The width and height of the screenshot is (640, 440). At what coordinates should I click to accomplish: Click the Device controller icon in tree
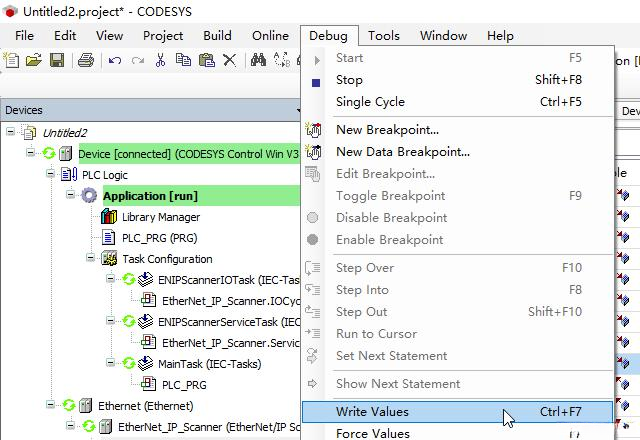(65, 153)
